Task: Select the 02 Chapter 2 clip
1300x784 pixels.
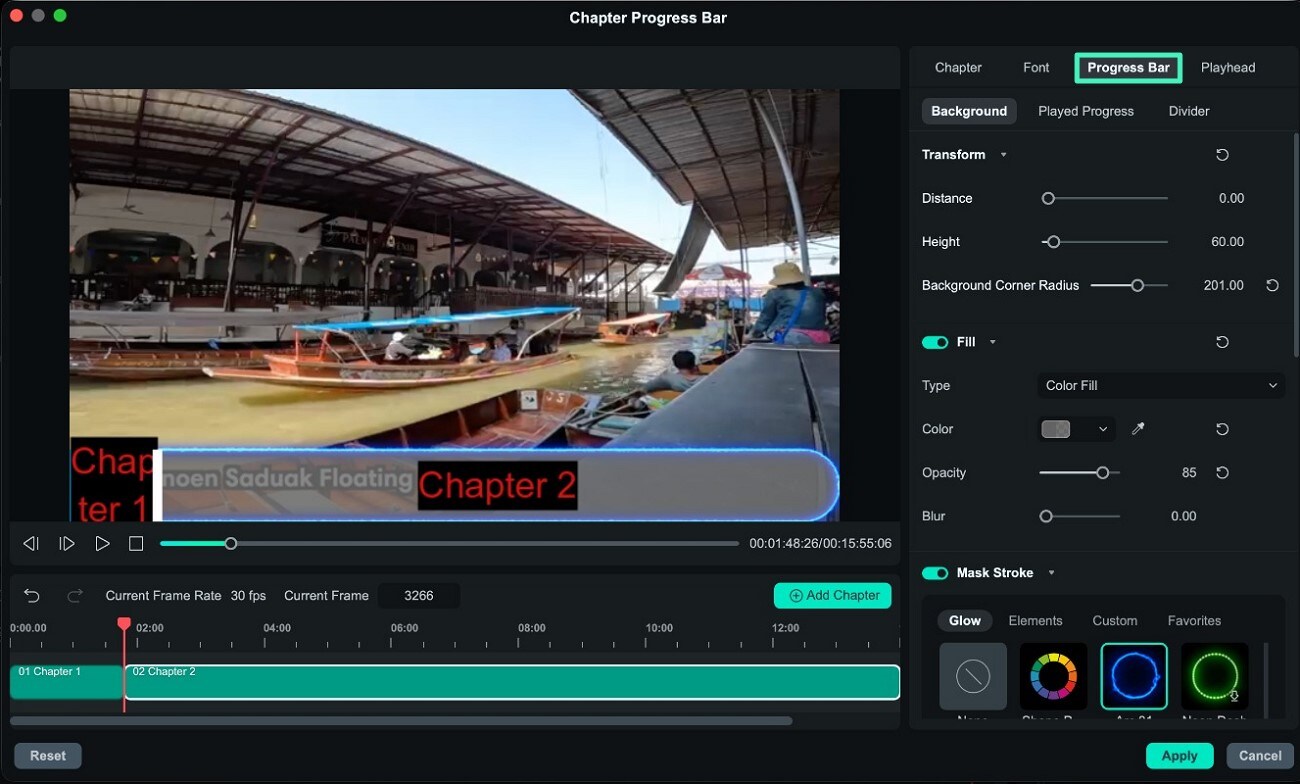Action: 512,682
